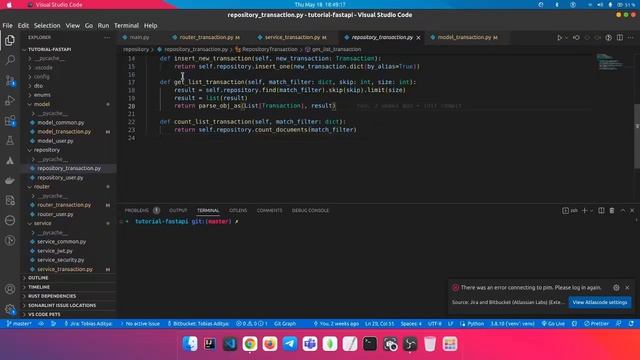Viewport: 640px width, 360px height.
Task: Split the editor right
Action: coord(620,38)
